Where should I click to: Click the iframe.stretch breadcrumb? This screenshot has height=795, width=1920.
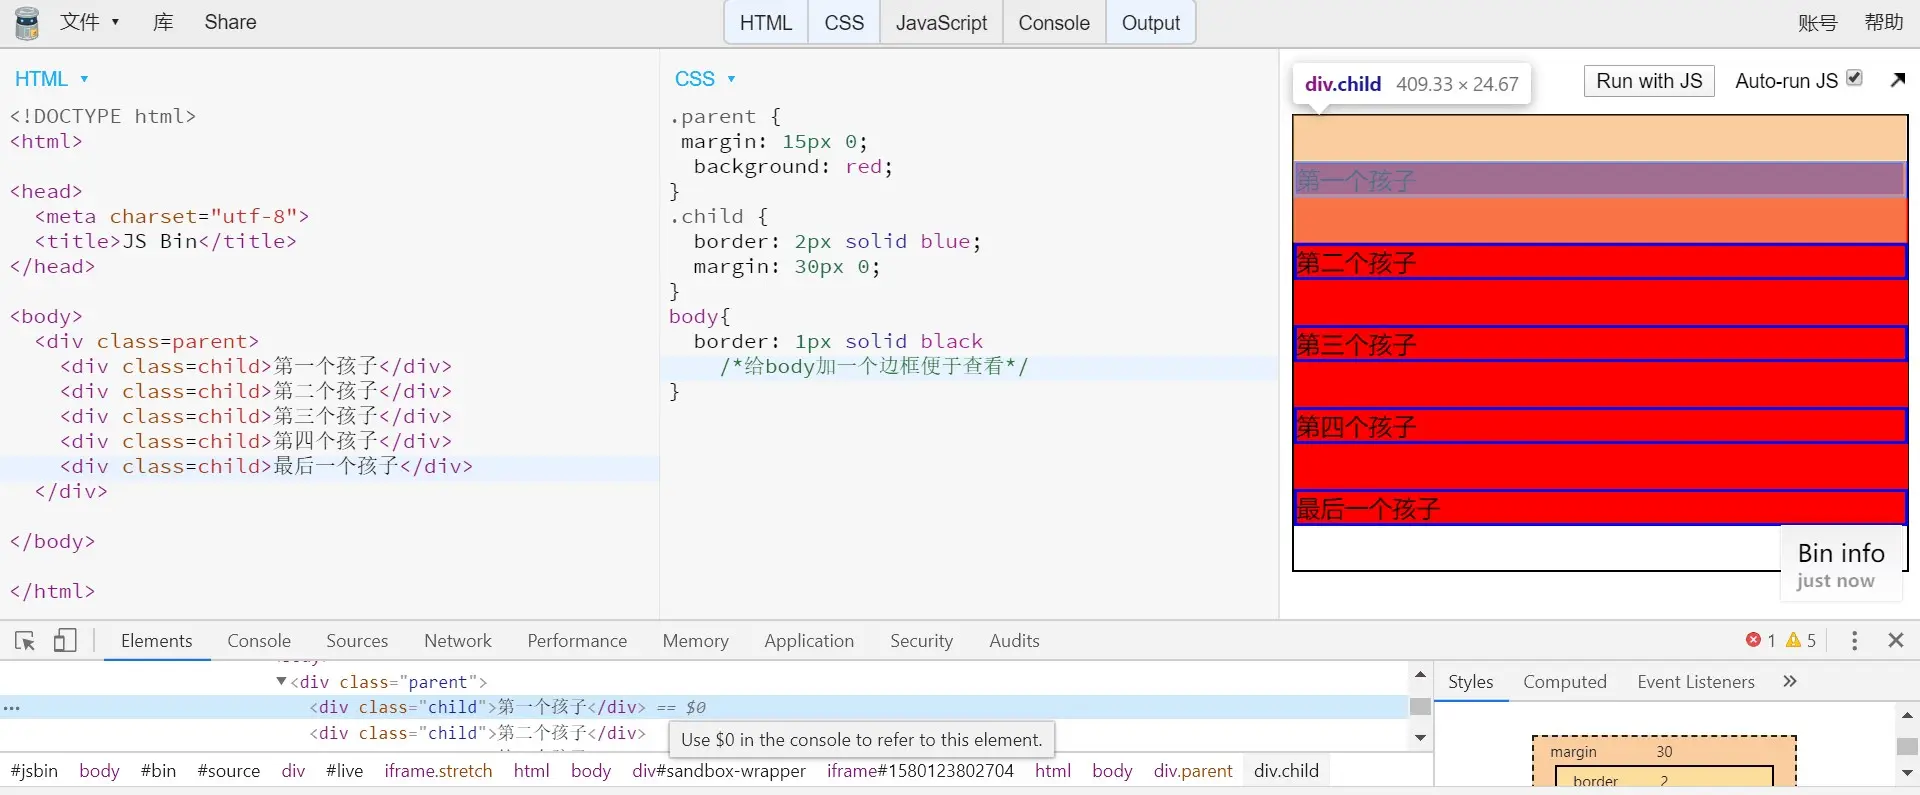point(438,771)
